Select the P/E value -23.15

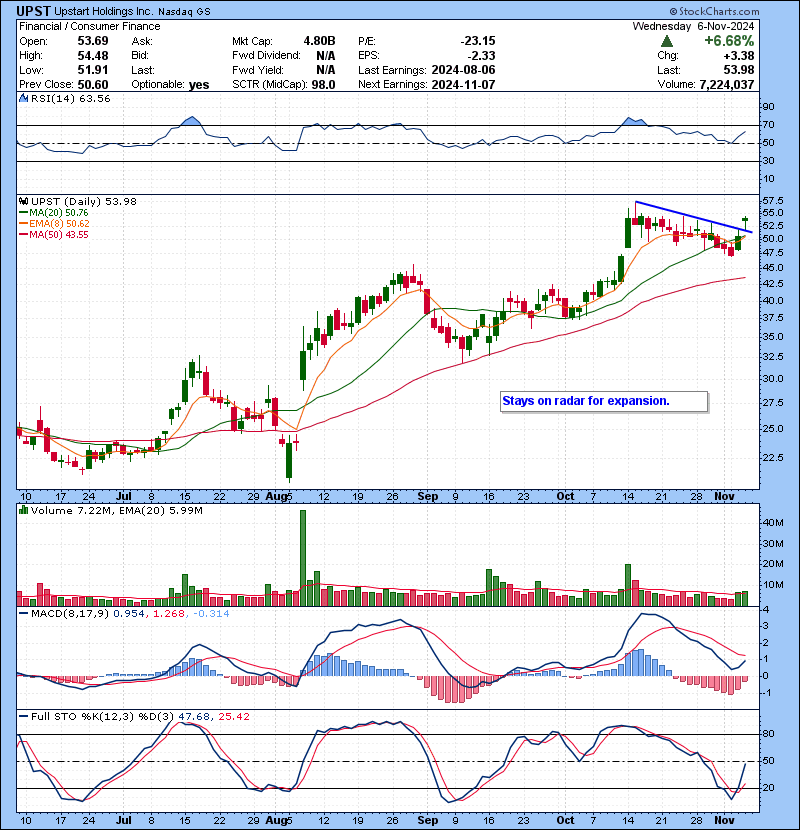point(478,41)
